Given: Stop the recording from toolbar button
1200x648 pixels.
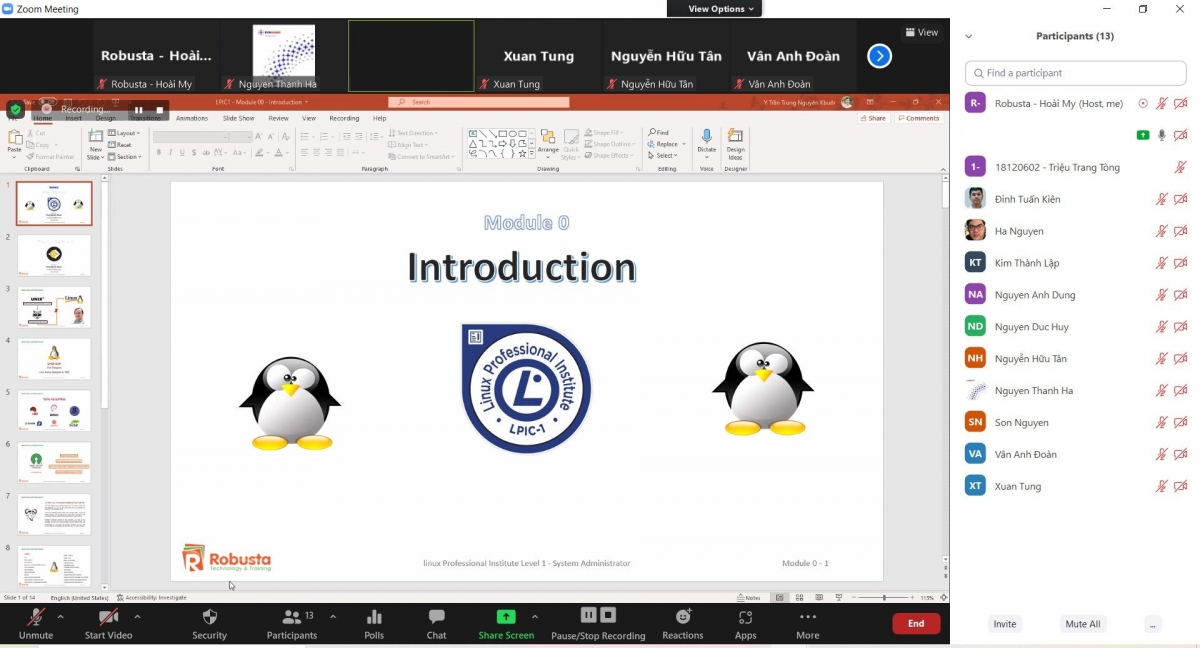Looking at the screenshot, I should [608, 615].
